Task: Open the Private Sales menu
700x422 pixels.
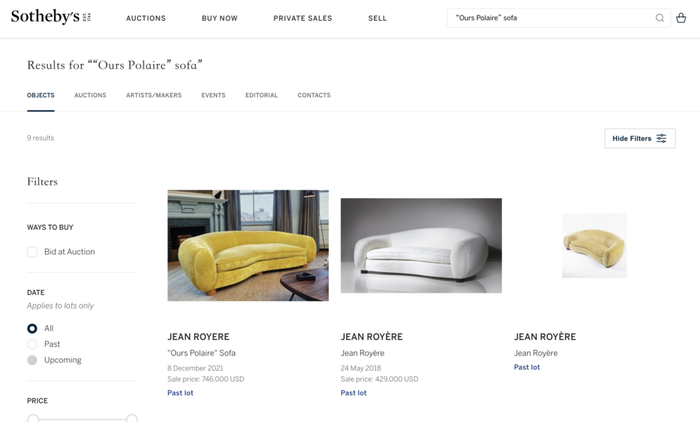Action: click(303, 18)
